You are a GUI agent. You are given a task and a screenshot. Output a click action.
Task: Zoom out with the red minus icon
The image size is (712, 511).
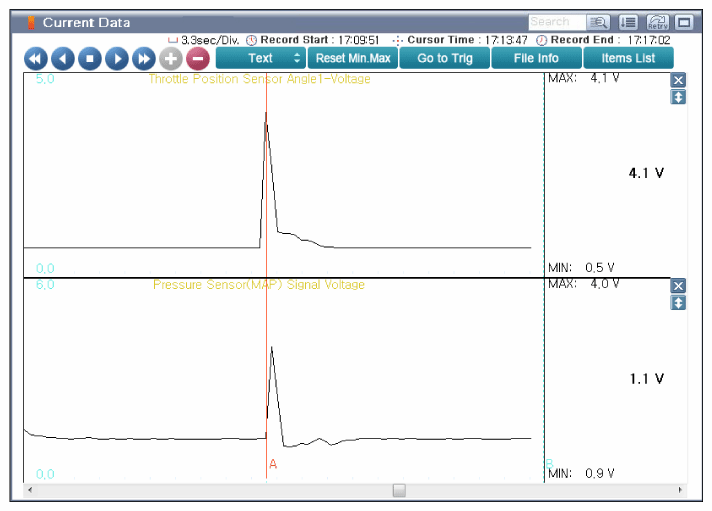(198, 59)
